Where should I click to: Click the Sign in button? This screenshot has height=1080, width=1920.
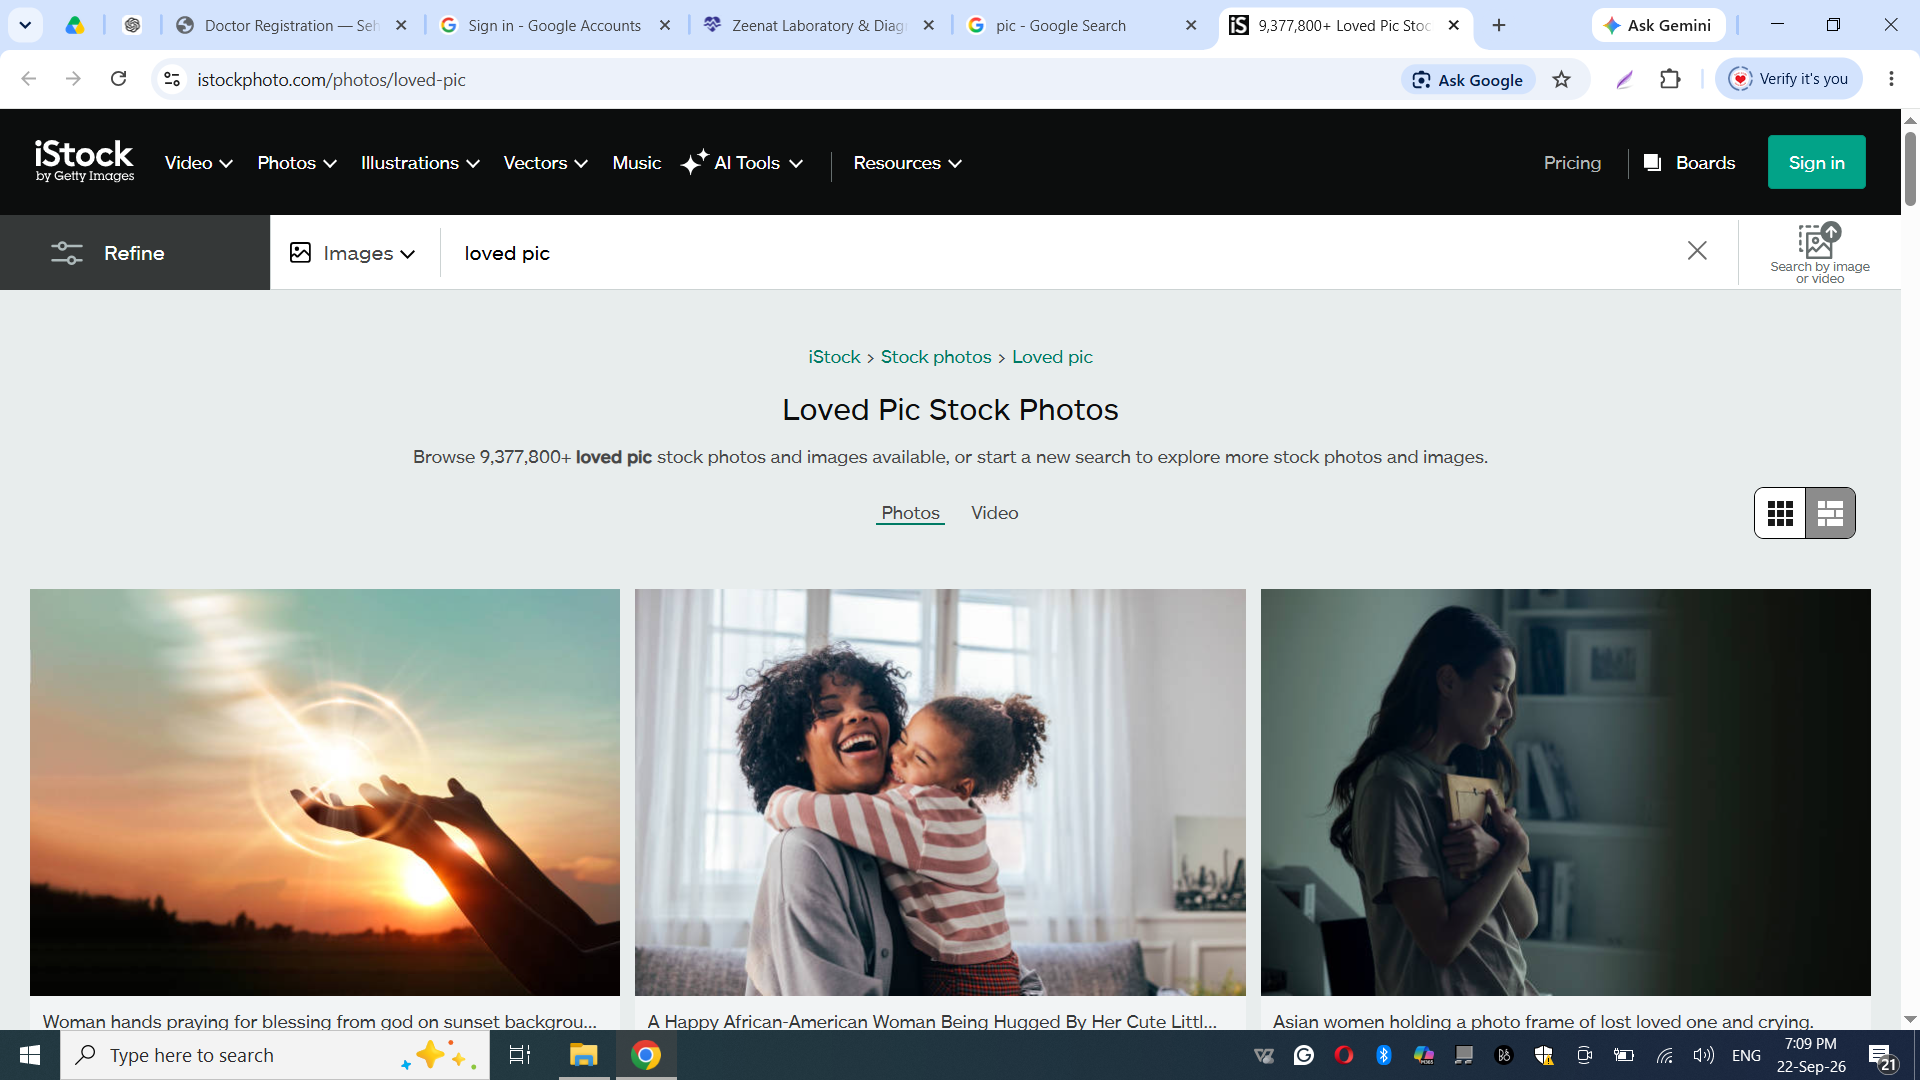point(1816,162)
